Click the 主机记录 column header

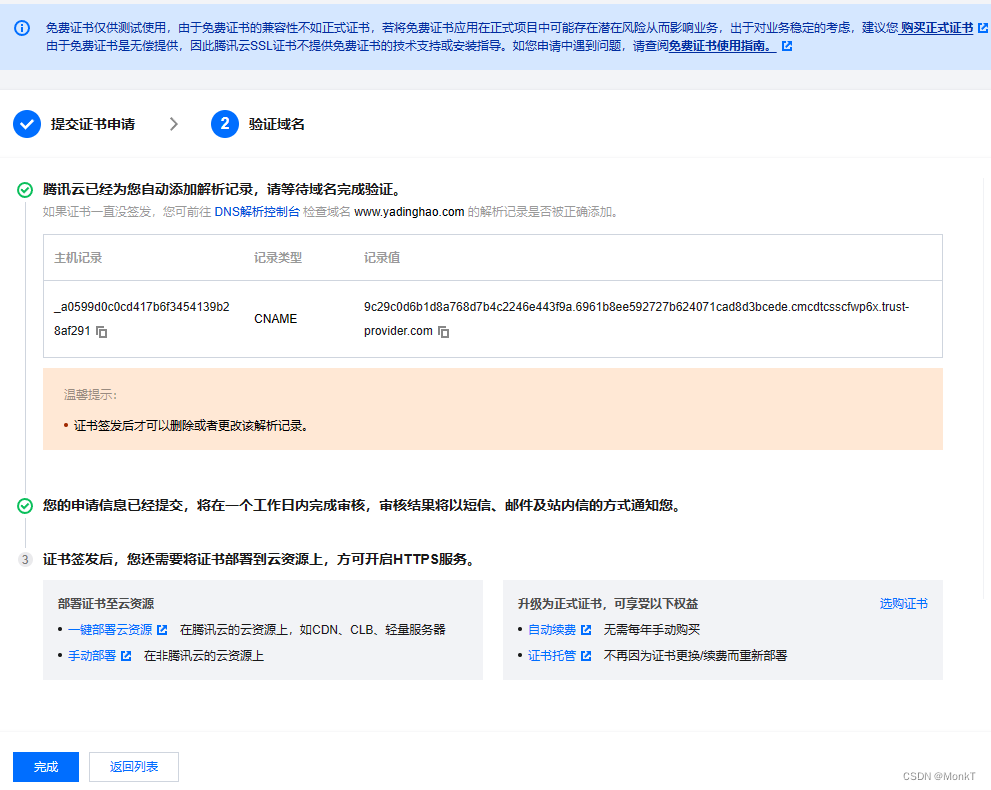[x=78, y=258]
